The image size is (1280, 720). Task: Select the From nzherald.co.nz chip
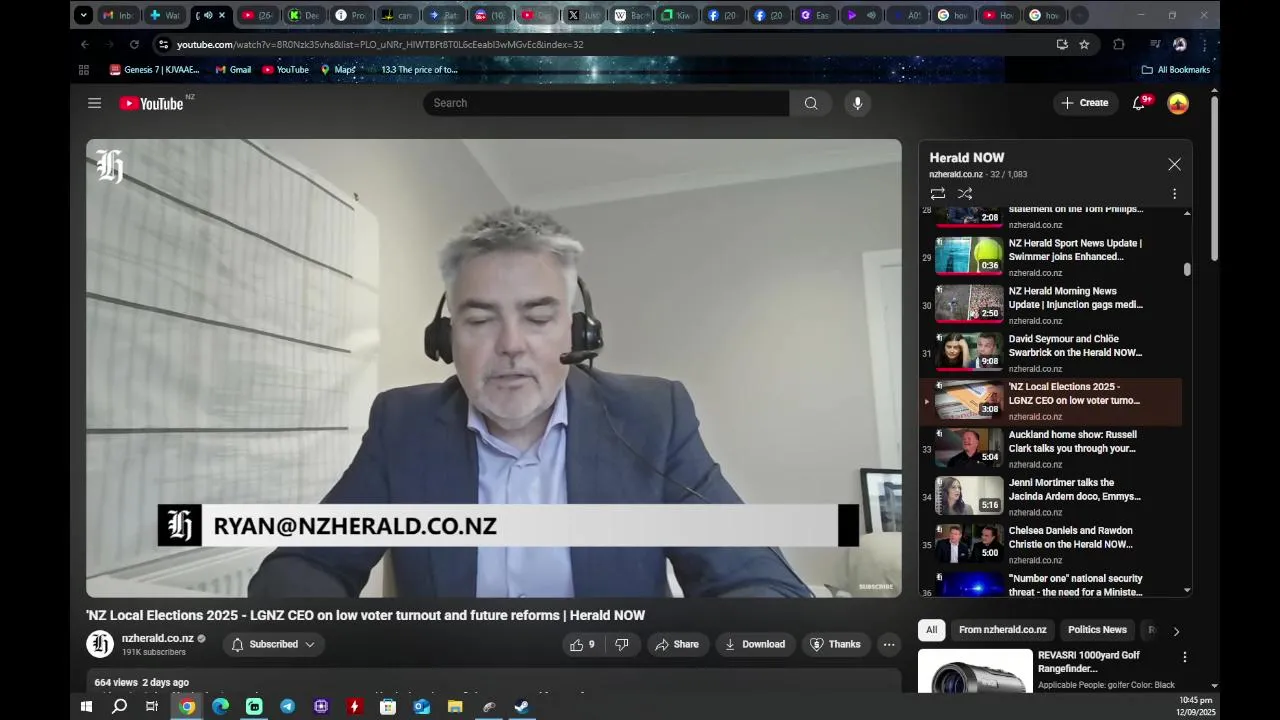click(x=1002, y=630)
